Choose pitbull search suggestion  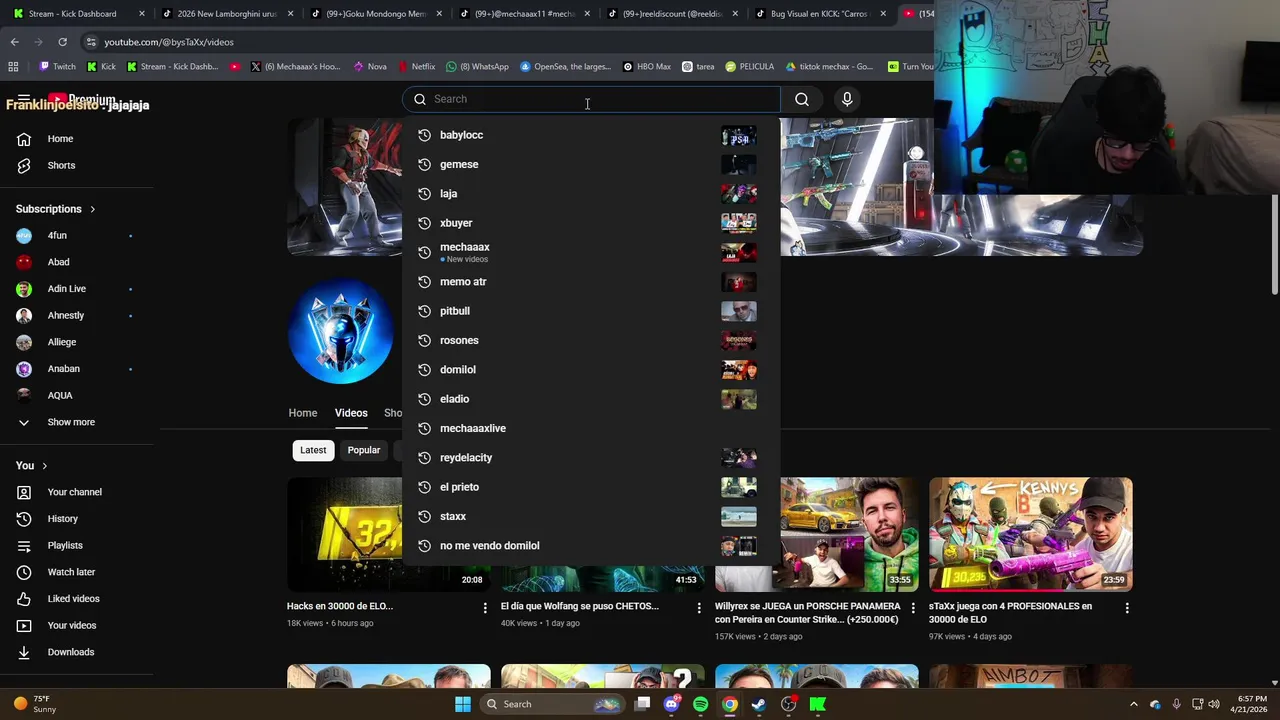point(590,311)
